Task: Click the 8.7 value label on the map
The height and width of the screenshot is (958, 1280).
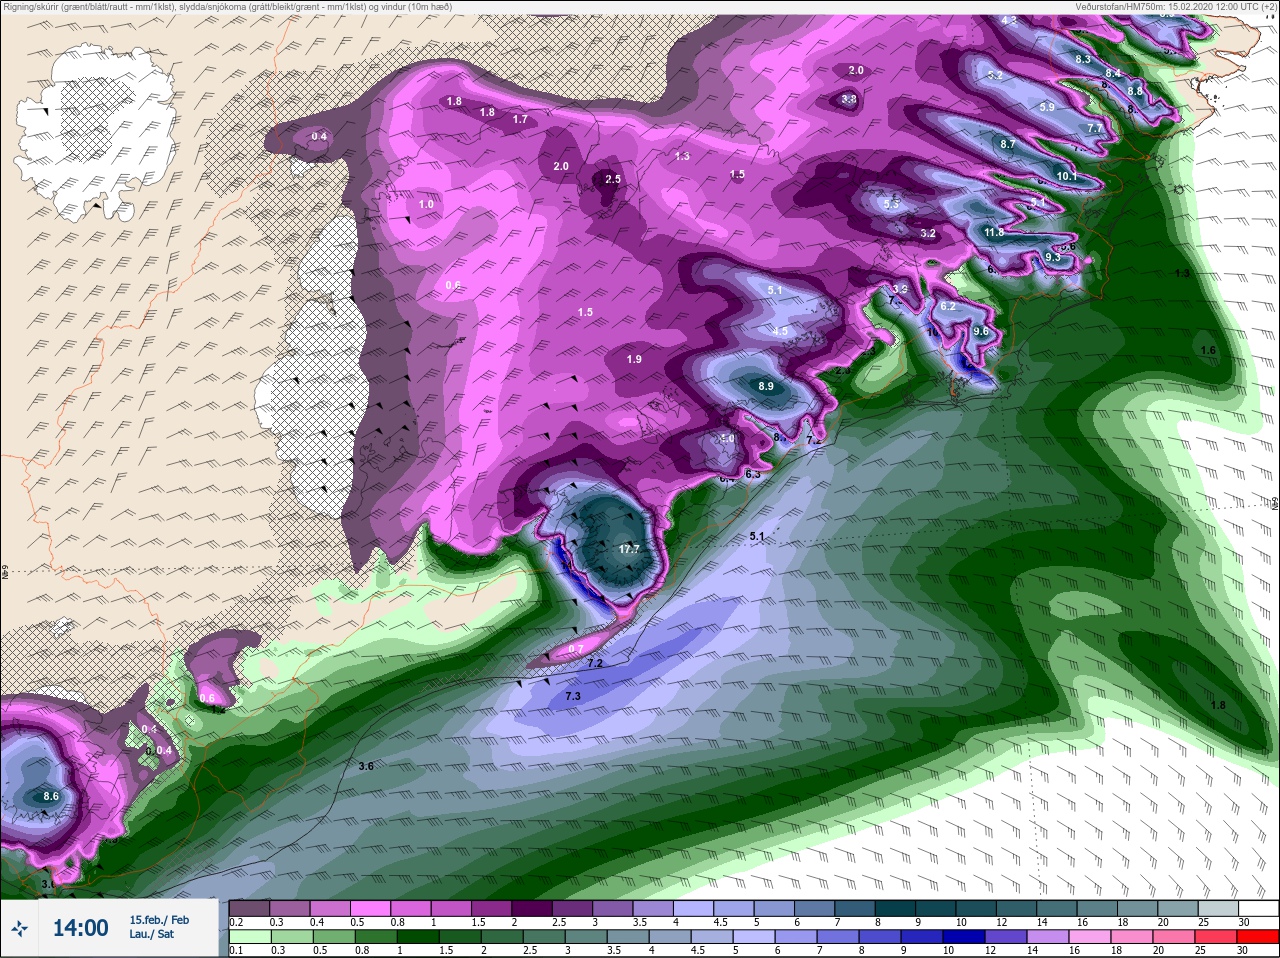Action: 1008,144
